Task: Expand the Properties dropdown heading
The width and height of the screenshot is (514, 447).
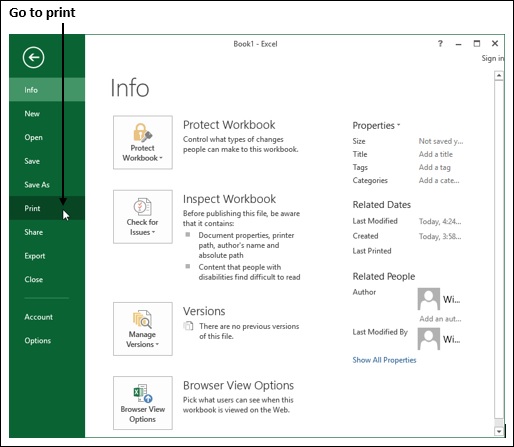Action: click(376, 126)
